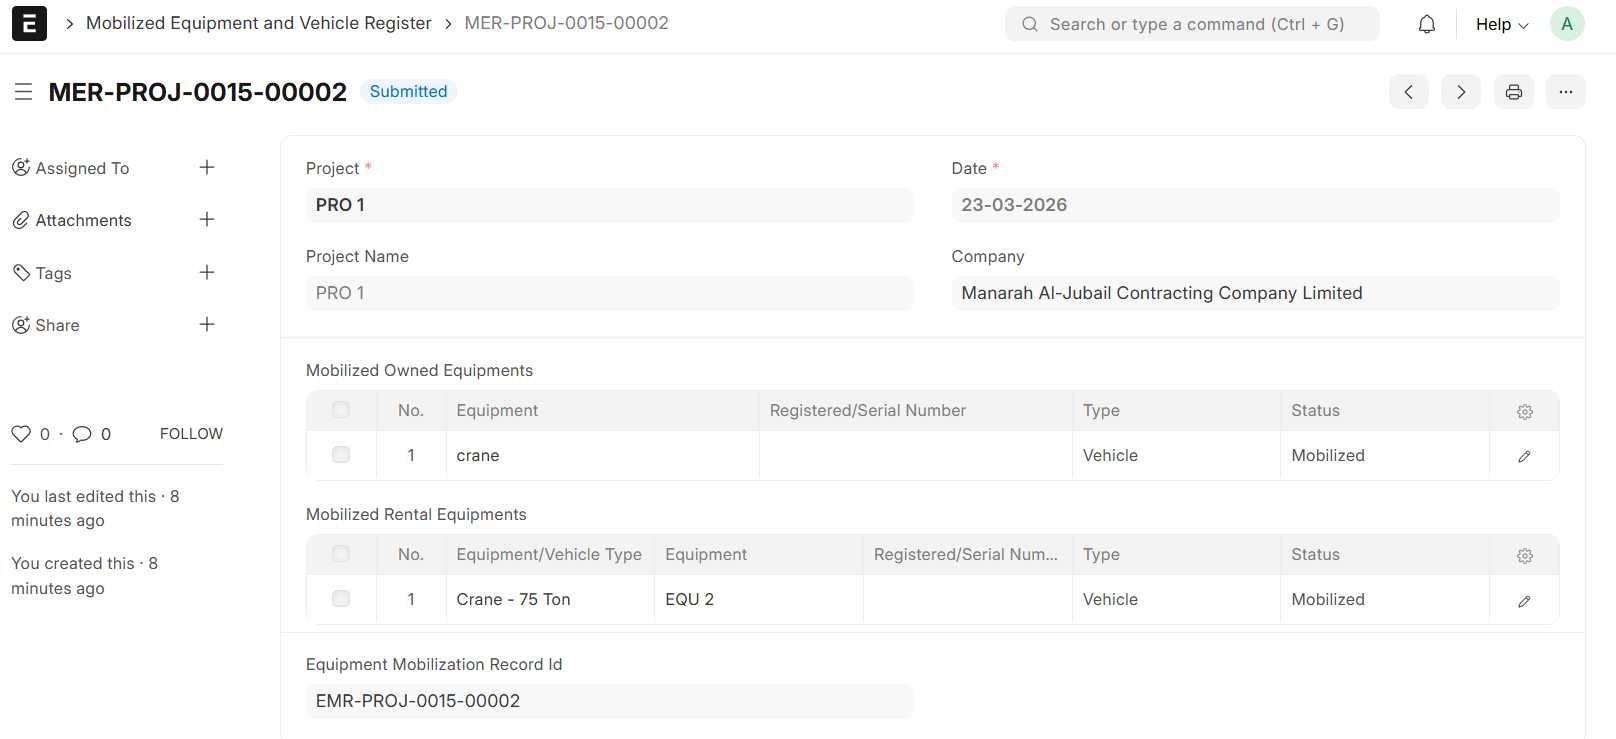Select all rows in Mobilized Owned Equipments

[341, 410]
